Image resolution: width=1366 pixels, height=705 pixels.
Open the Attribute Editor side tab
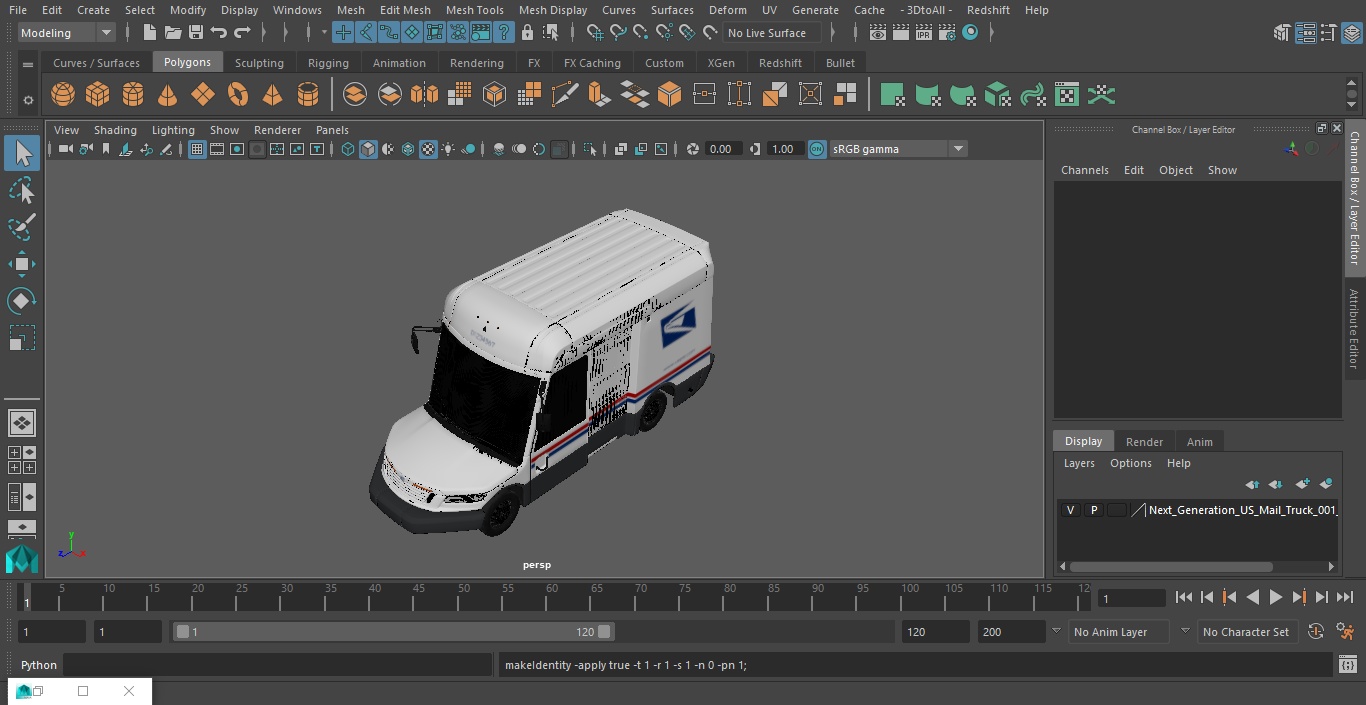click(1354, 329)
